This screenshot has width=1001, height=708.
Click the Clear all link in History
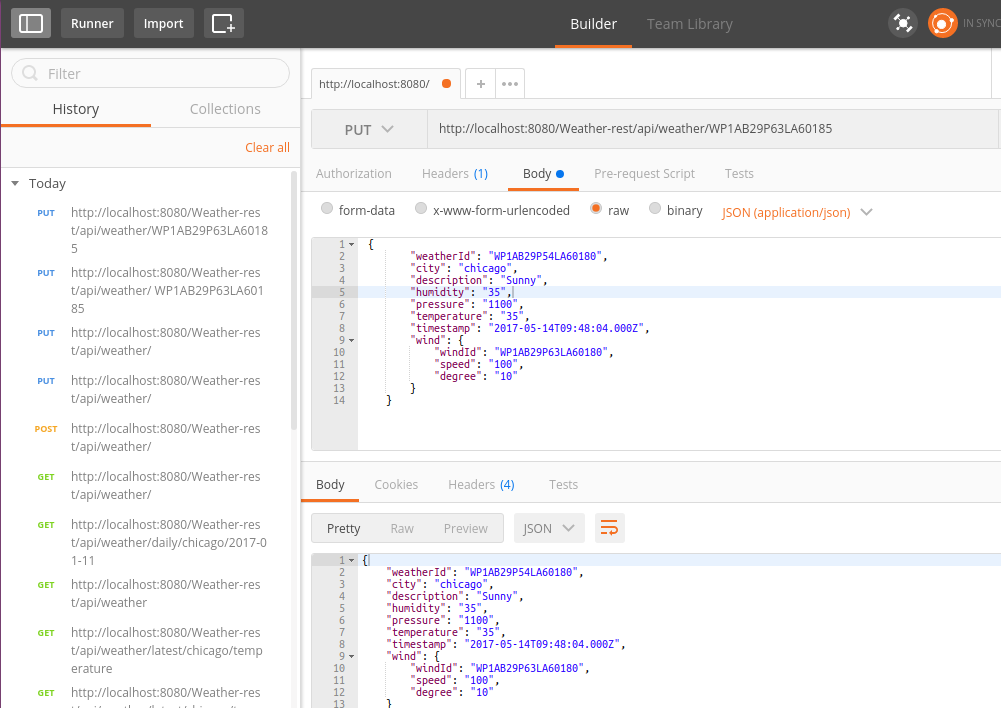[267, 146]
